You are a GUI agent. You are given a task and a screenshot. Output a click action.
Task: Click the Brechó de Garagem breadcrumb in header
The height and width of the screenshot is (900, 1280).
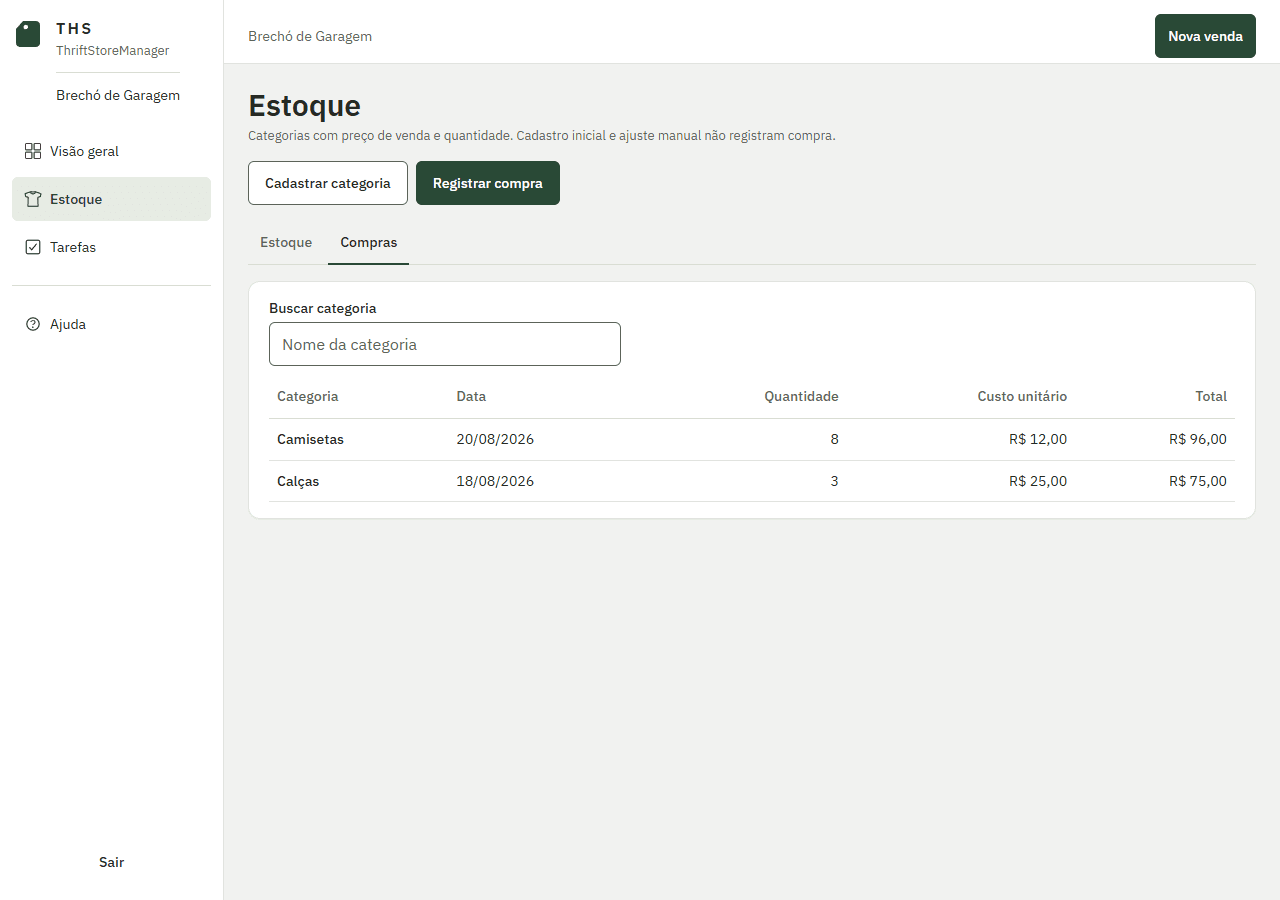pyautogui.click(x=310, y=36)
